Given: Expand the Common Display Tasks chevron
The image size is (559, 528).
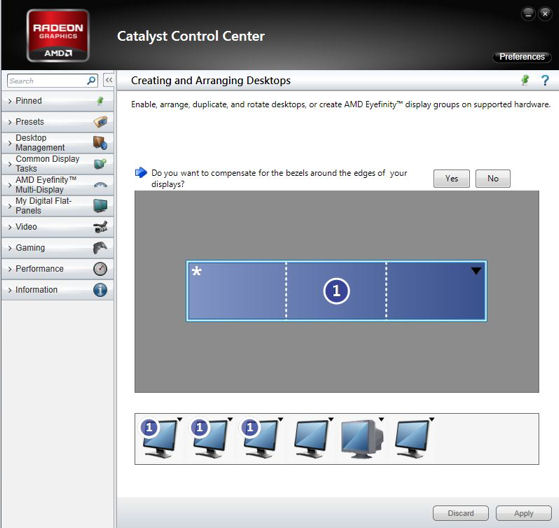Looking at the screenshot, I should pyautogui.click(x=10, y=164).
